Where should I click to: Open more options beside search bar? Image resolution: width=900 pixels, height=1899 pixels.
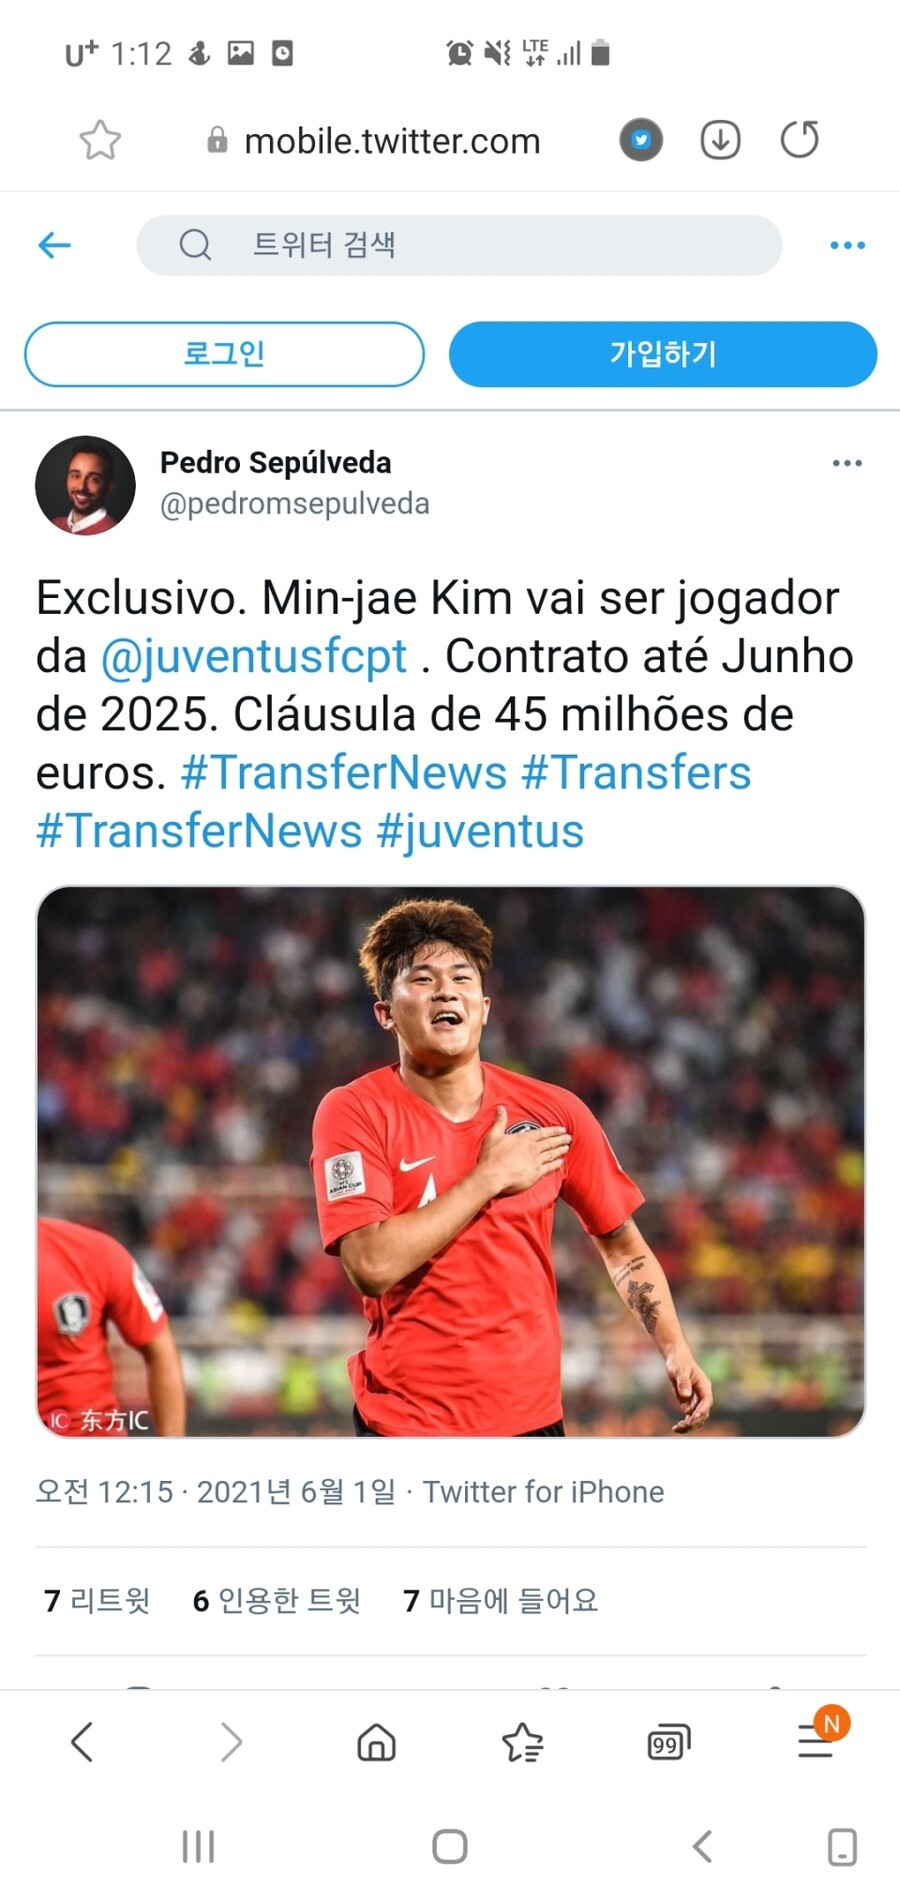pyautogui.click(x=847, y=245)
